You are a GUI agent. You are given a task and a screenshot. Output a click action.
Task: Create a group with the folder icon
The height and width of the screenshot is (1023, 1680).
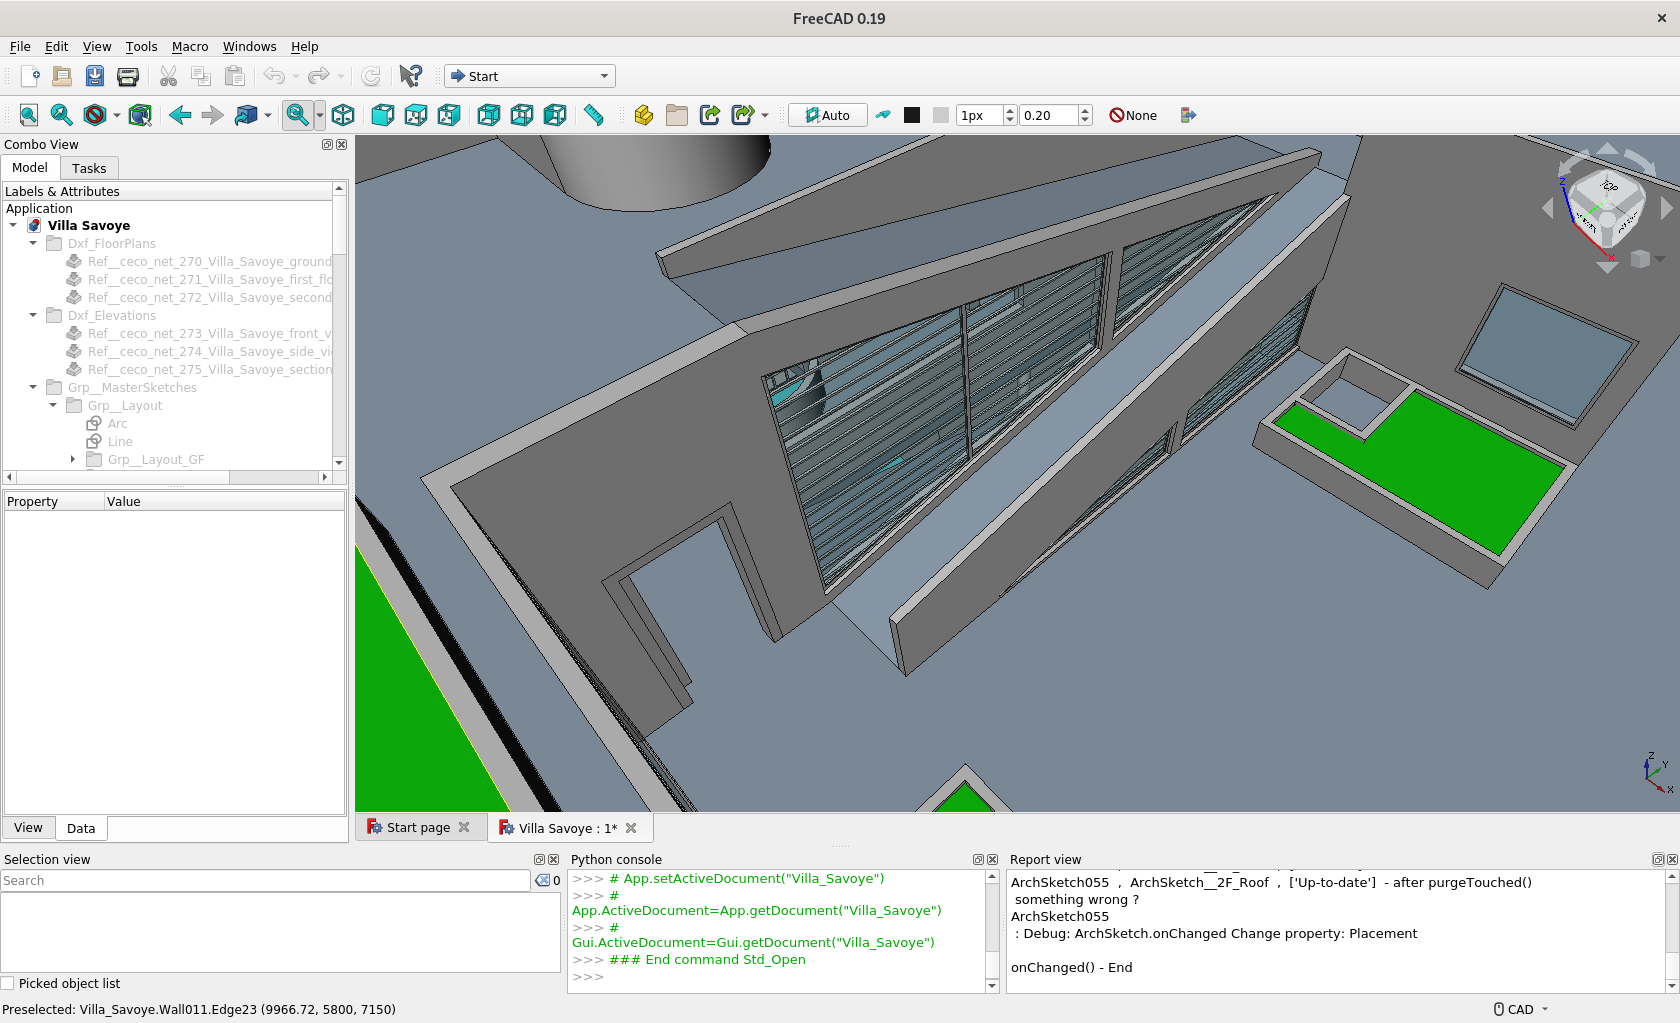[677, 115]
